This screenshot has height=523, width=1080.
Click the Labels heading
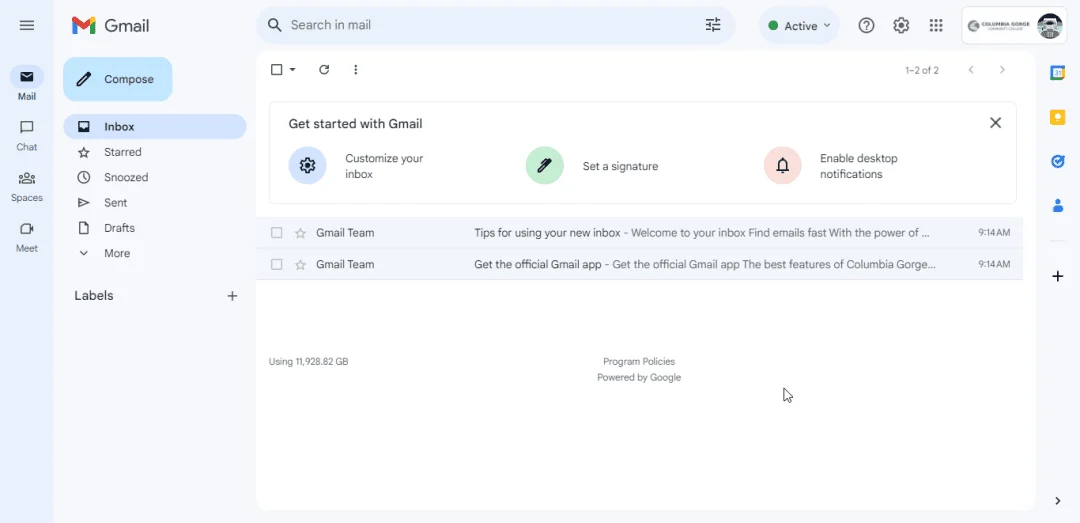pyautogui.click(x=94, y=296)
